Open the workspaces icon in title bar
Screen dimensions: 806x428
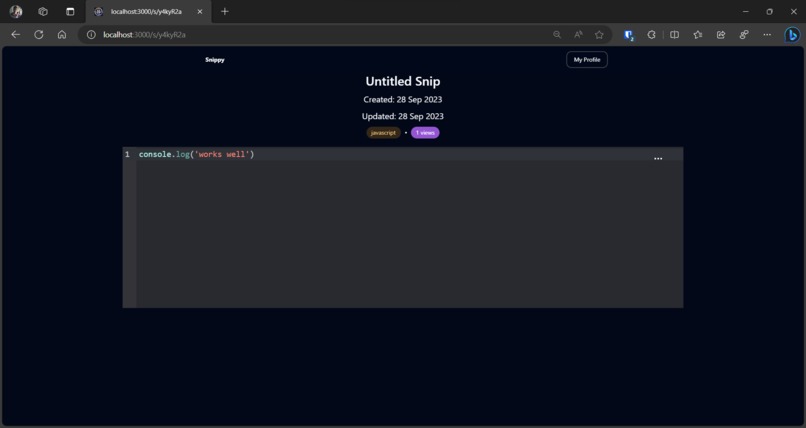43,11
